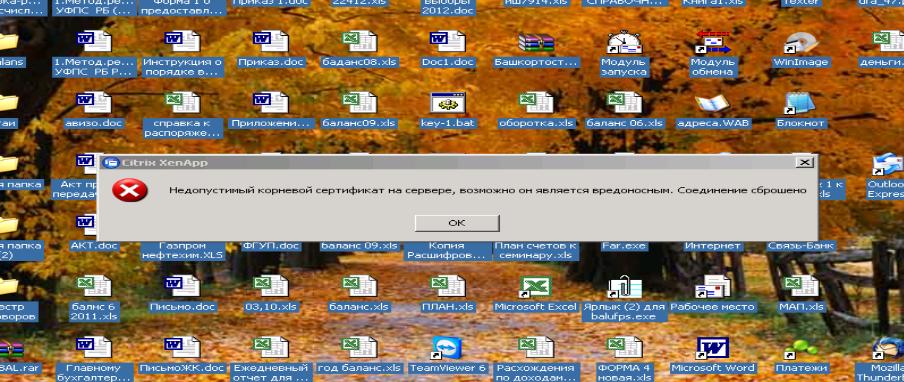Select the ФОРМА 4 новая.xls icon
The width and height of the screenshot is (904, 382).
(x=624, y=347)
